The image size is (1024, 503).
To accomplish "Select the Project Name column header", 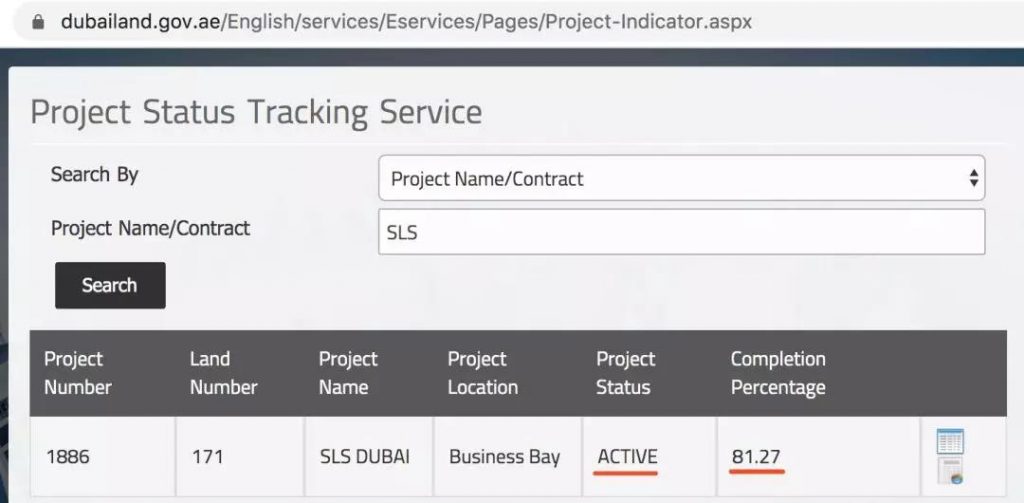I will pyautogui.click(x=348, y=373).
